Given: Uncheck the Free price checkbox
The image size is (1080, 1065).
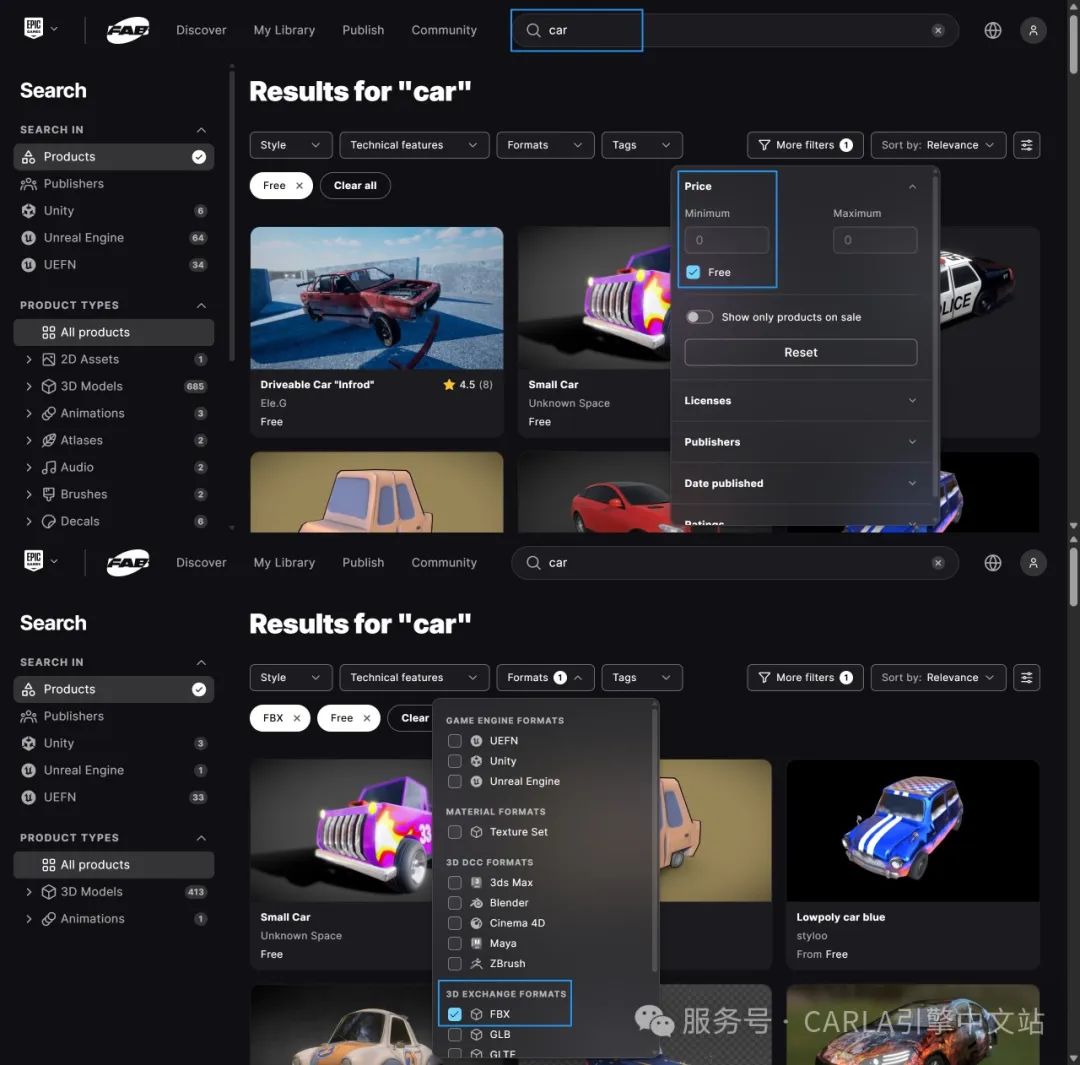Looking at the screenshot, I should click(x=693, y=272).
